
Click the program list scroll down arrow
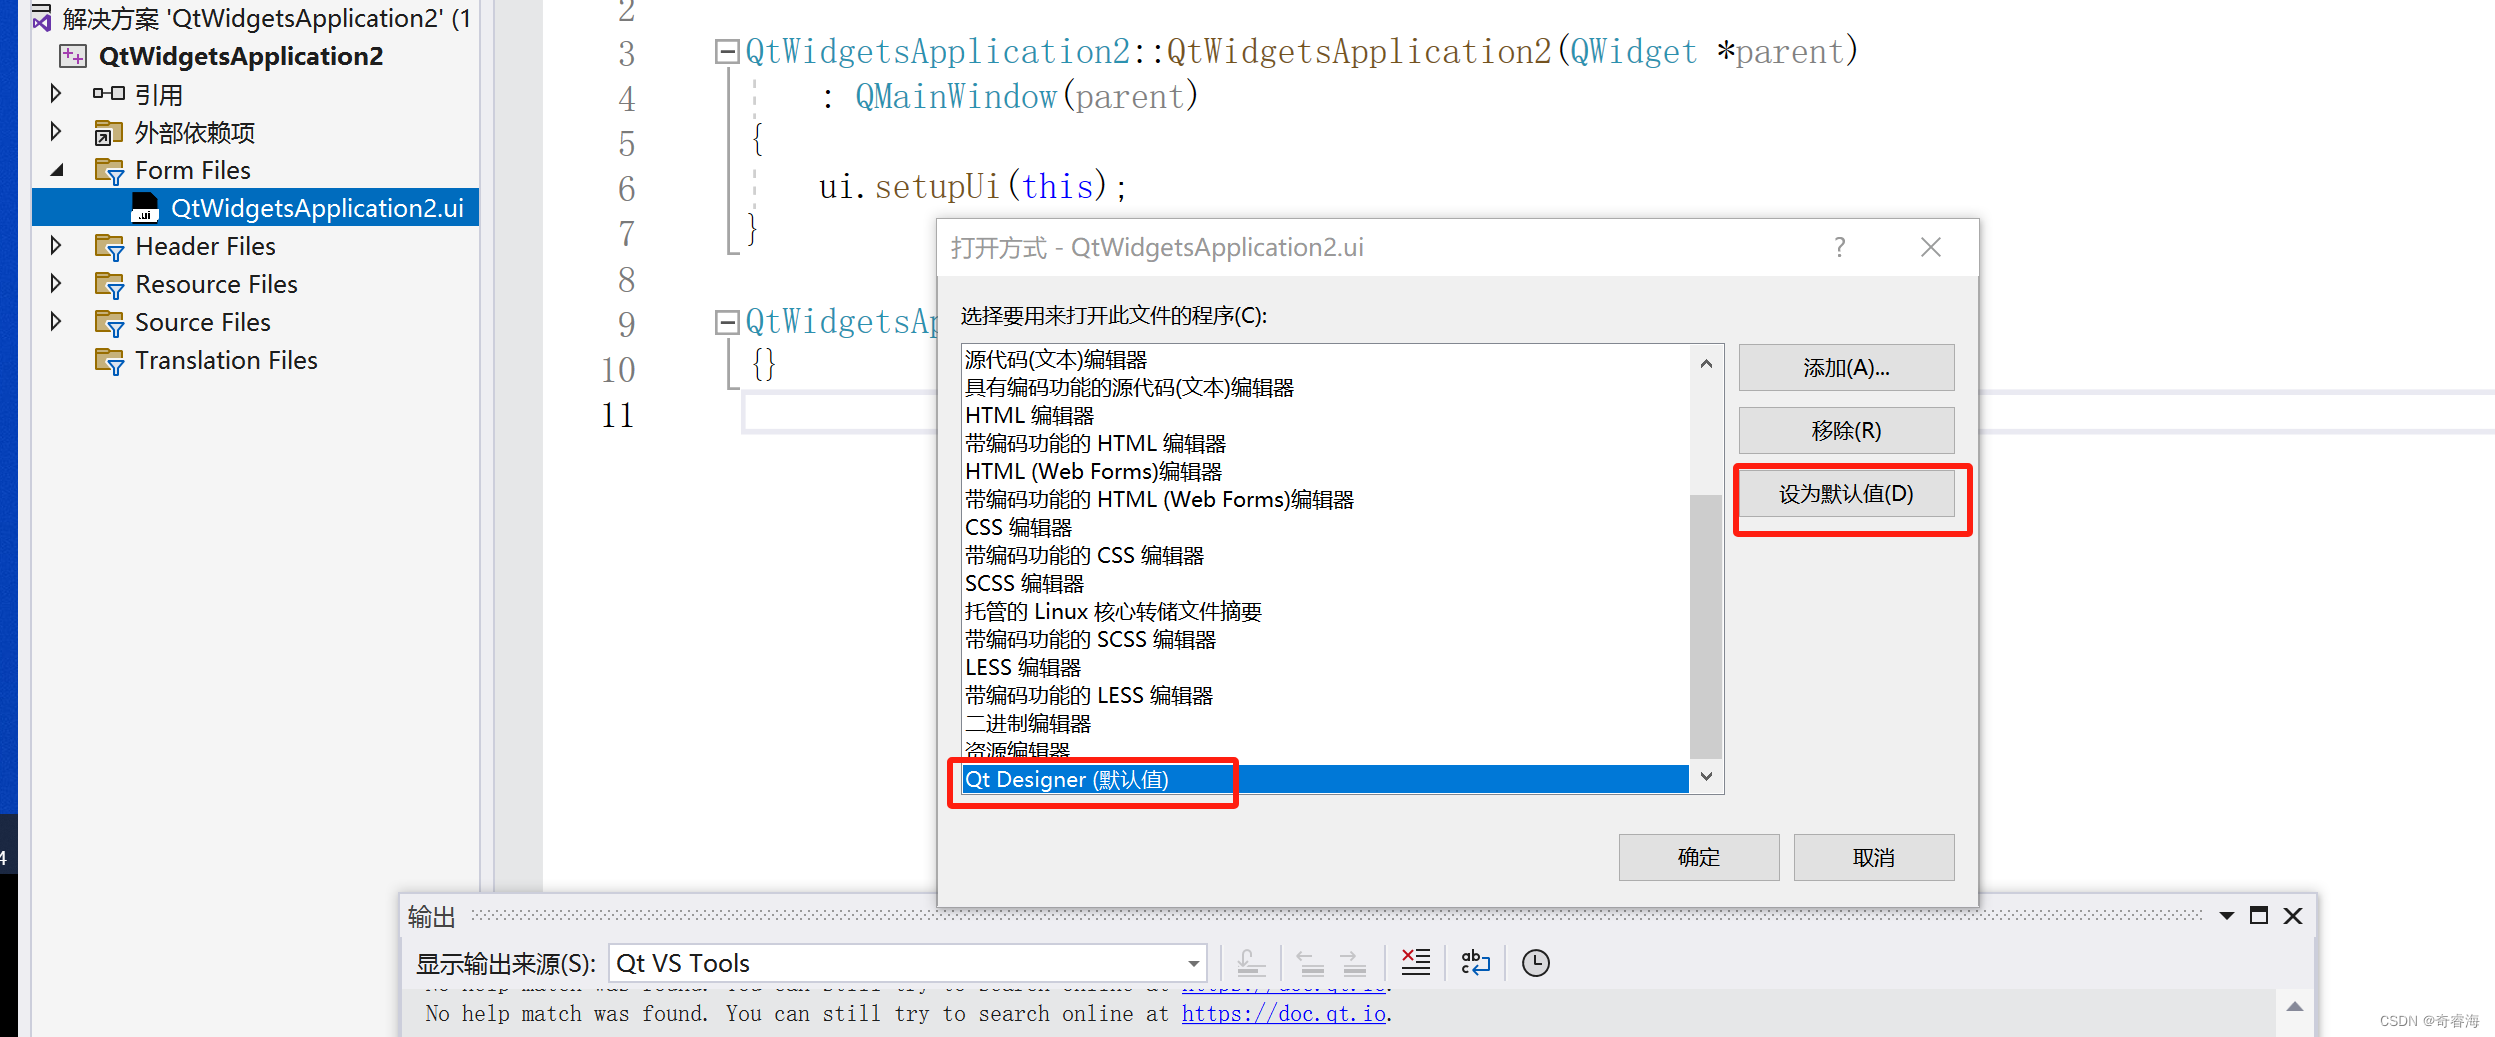1706,777
